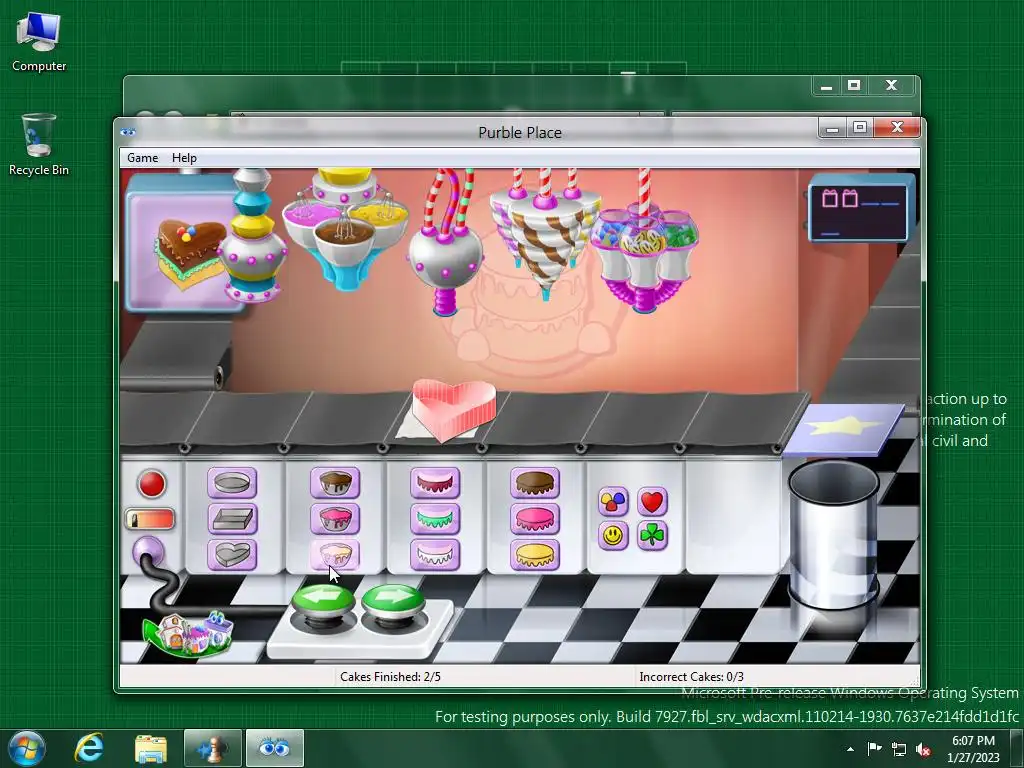Click the pan shape dispenser machine
1024x768 pixels.
pos(253,235)
